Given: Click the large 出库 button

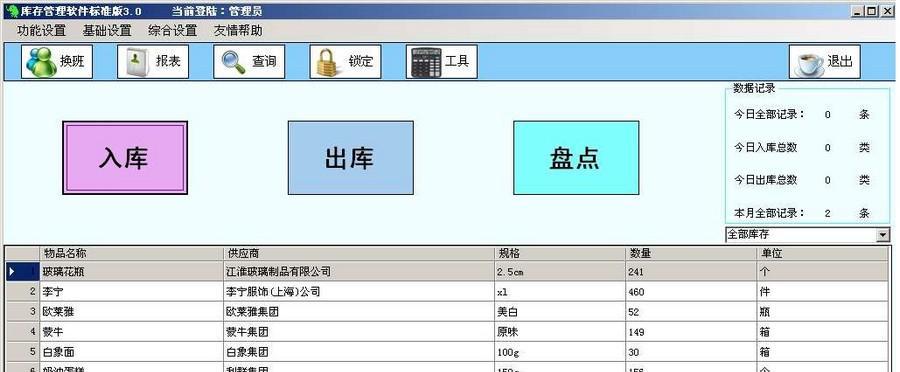Looking at the screenshot, I should pos(350,157).
